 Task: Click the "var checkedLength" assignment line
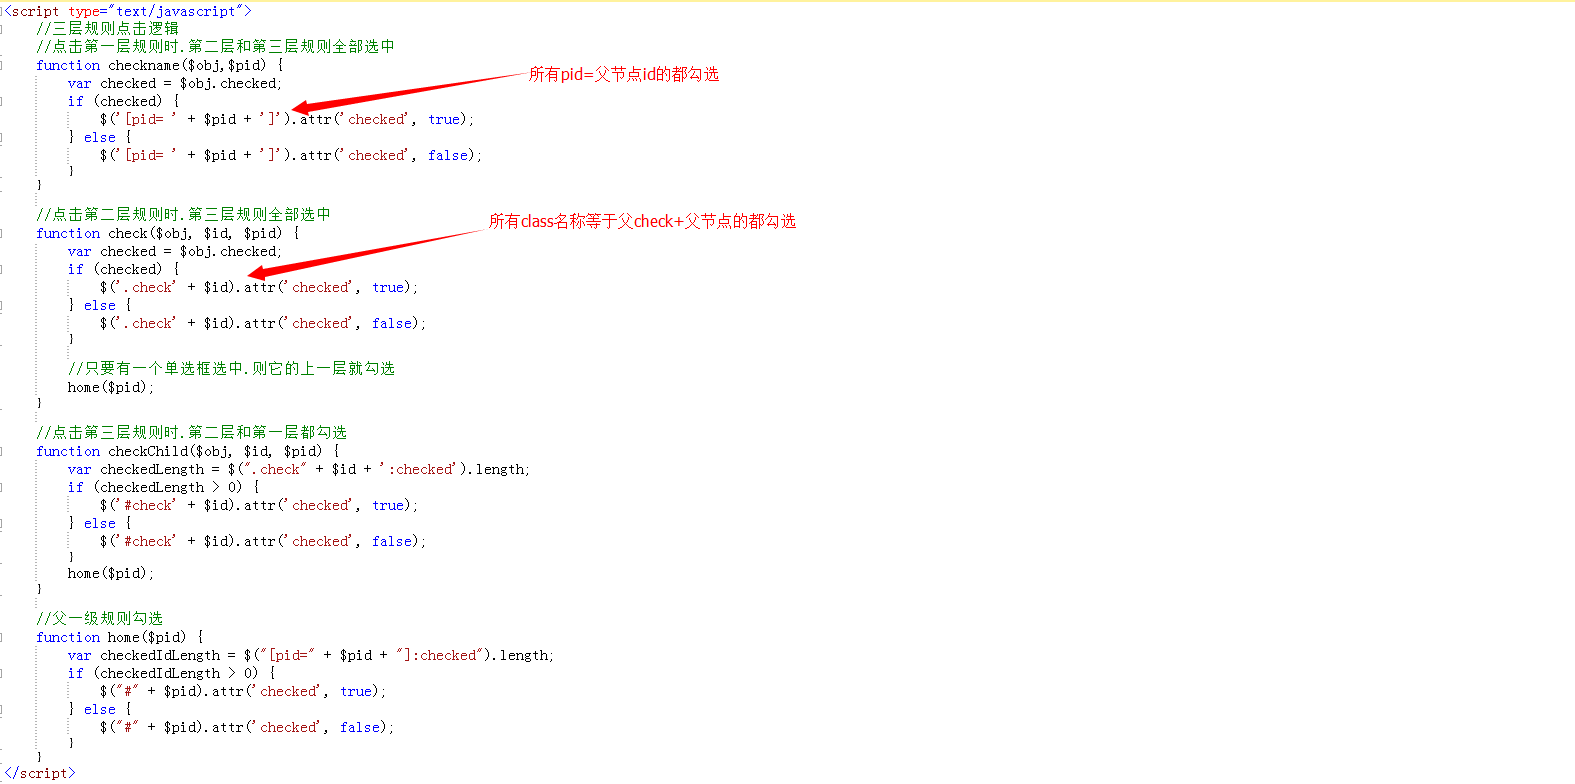coord(299,469)
